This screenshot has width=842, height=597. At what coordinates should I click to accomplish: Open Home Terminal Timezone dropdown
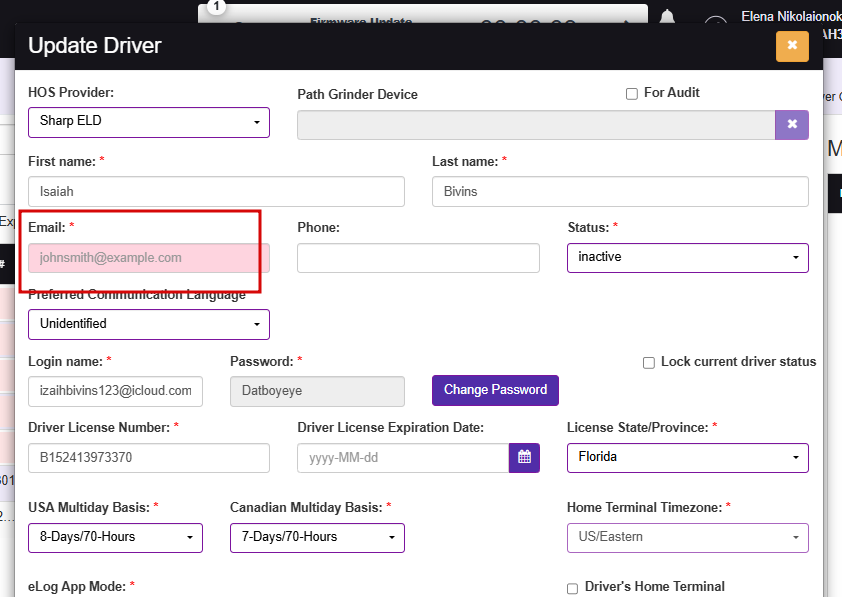click(x=688, y=537)
